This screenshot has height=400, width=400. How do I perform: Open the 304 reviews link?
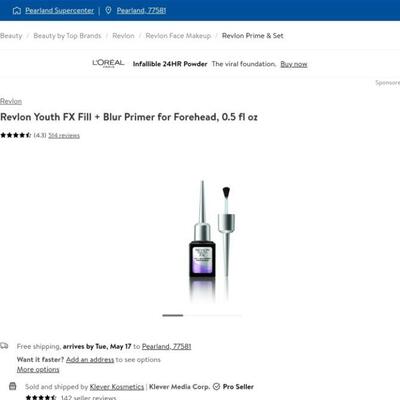[64, 135]
